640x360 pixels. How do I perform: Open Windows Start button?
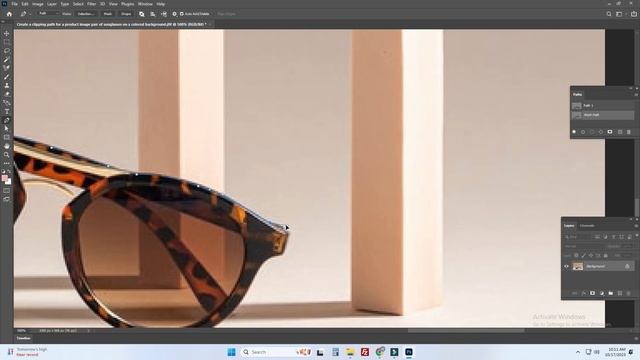(x=231, y=352)
